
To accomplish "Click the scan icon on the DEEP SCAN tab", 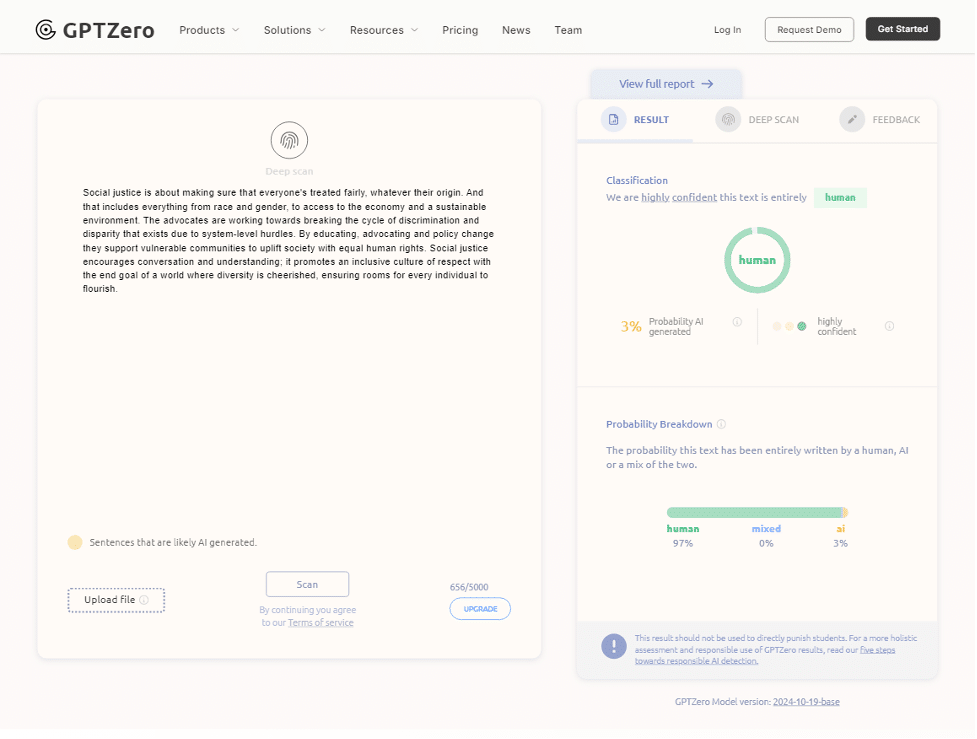I will 728,119.
